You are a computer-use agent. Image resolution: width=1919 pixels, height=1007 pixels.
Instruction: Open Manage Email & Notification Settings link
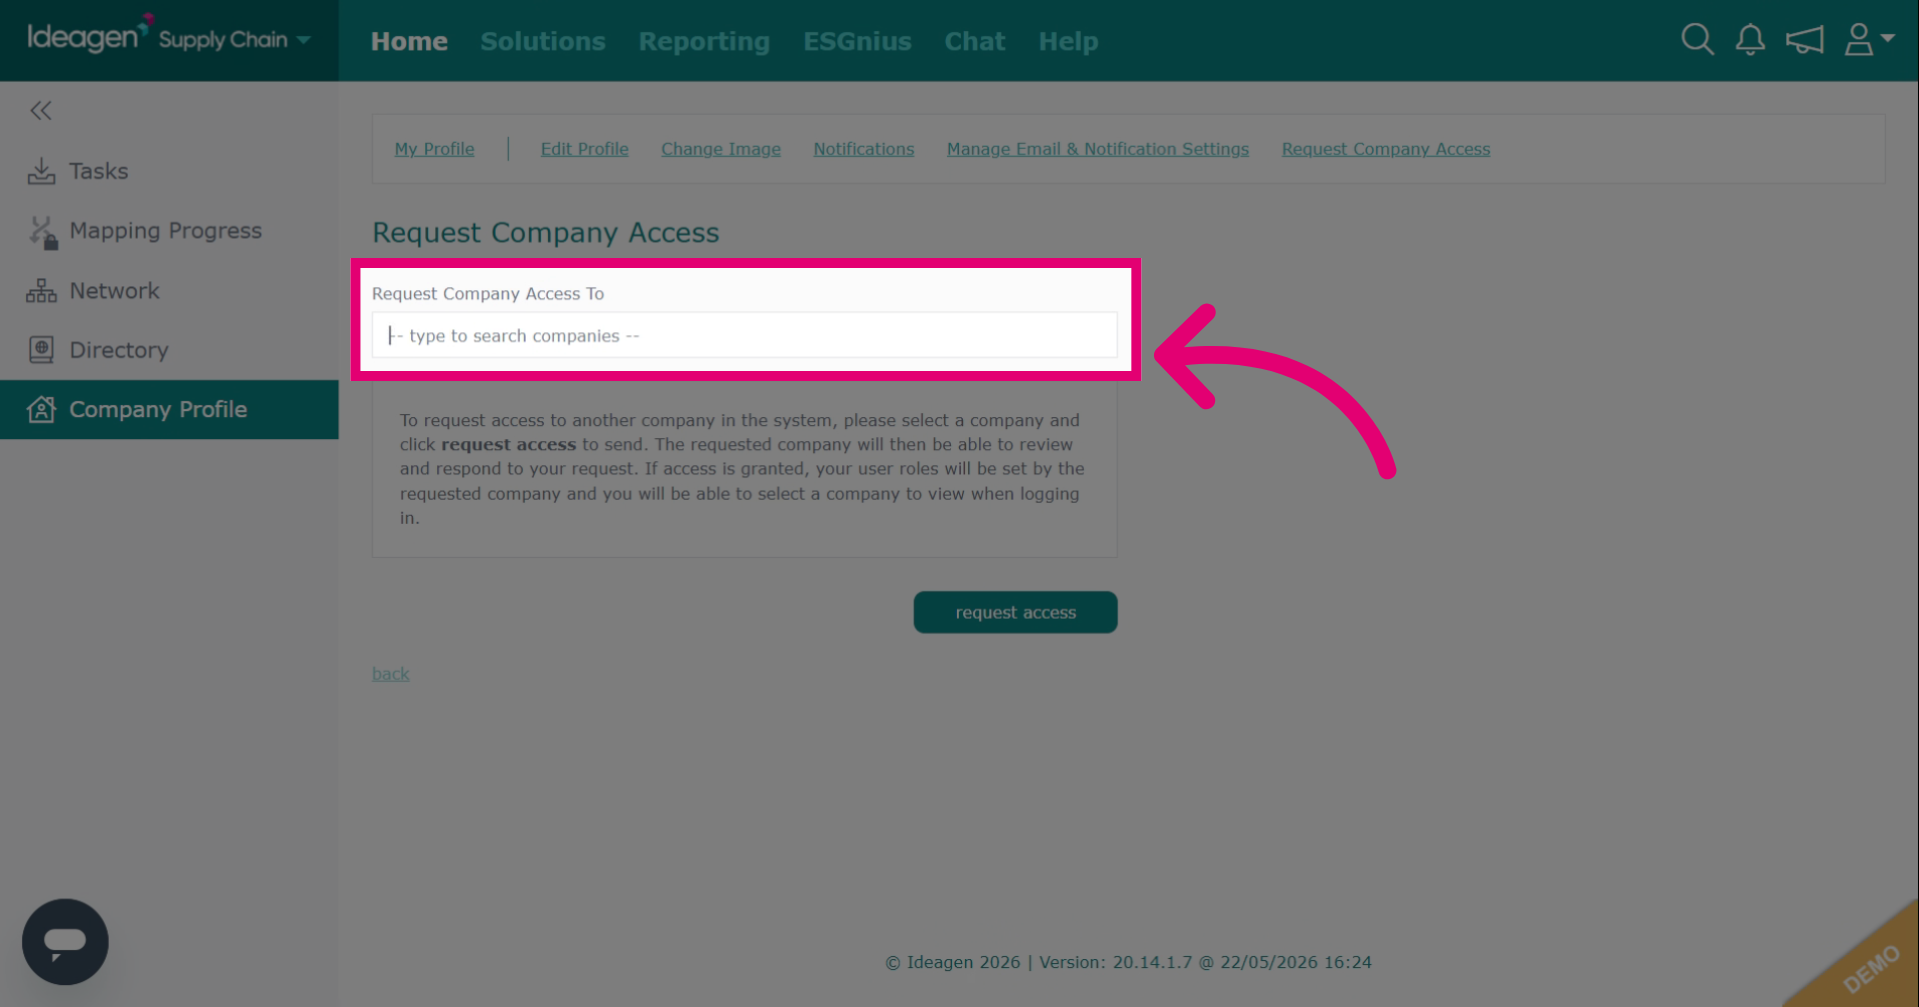[x=1098, y=149]
